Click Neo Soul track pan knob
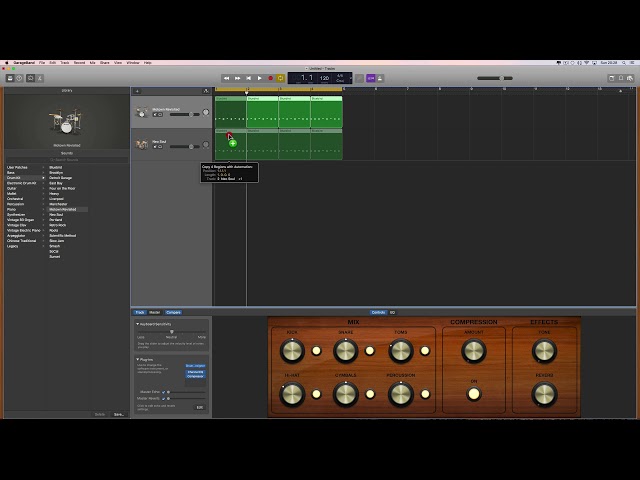This screenshot has height=480, width=640. (x=206, y=144)
